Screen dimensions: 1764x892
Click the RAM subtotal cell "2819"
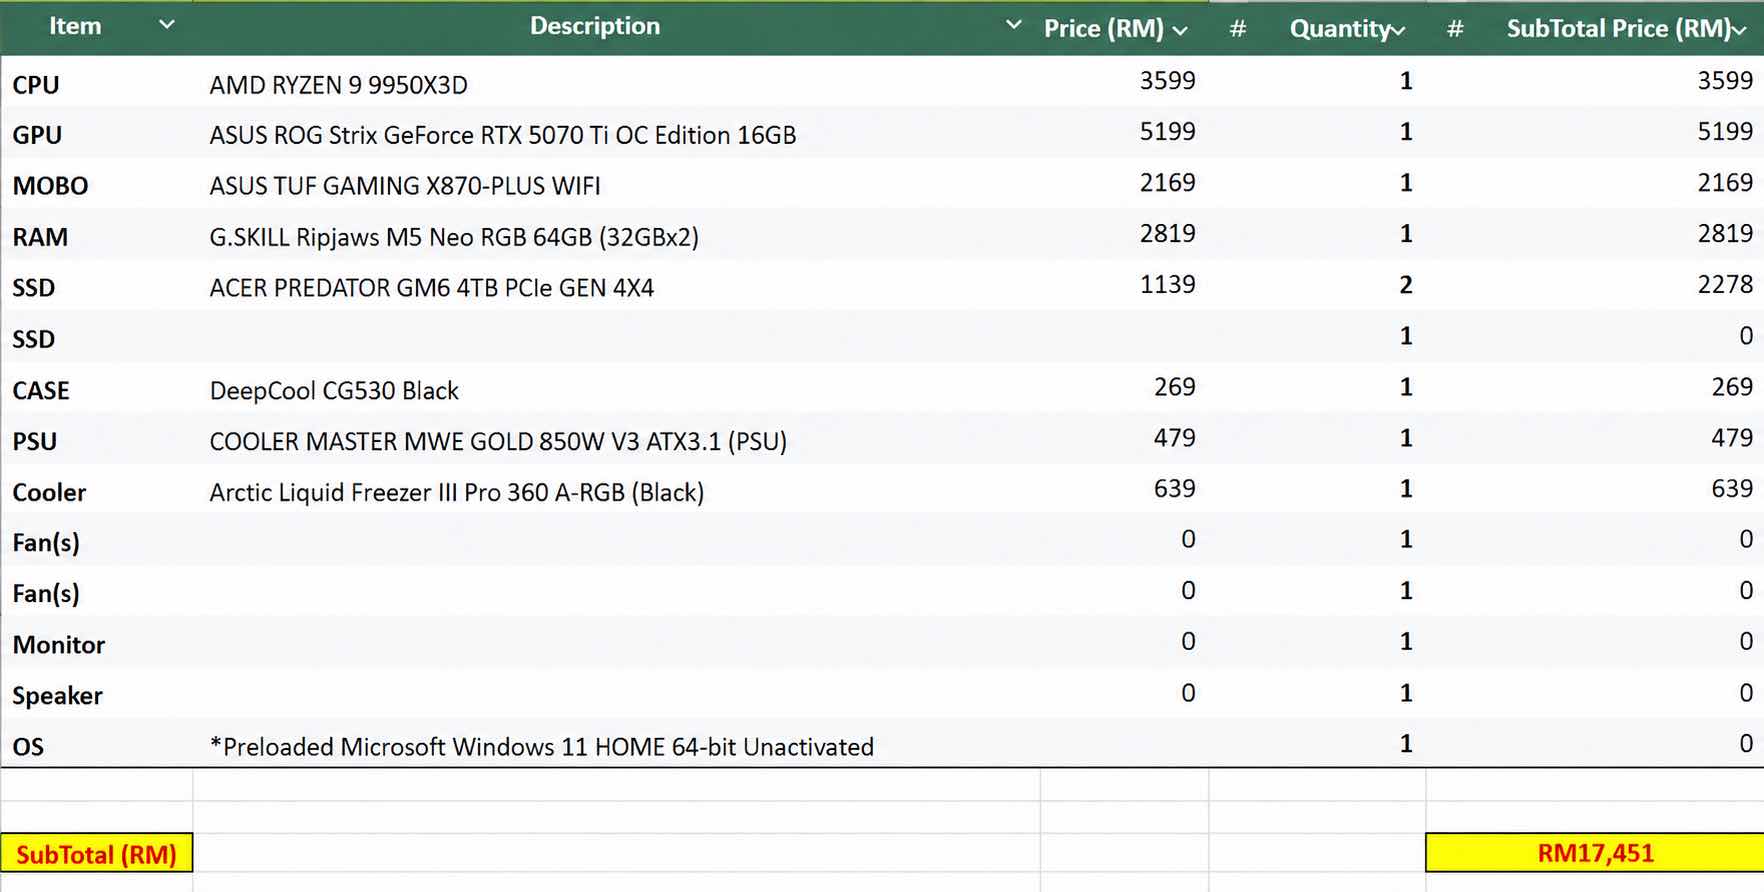pos(1725,234)
